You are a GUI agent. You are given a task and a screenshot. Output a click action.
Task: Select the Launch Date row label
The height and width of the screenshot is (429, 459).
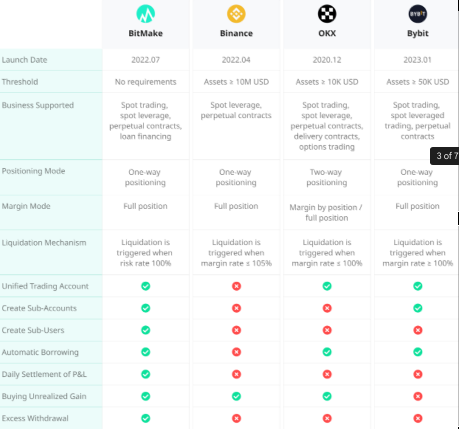point(24,60)
